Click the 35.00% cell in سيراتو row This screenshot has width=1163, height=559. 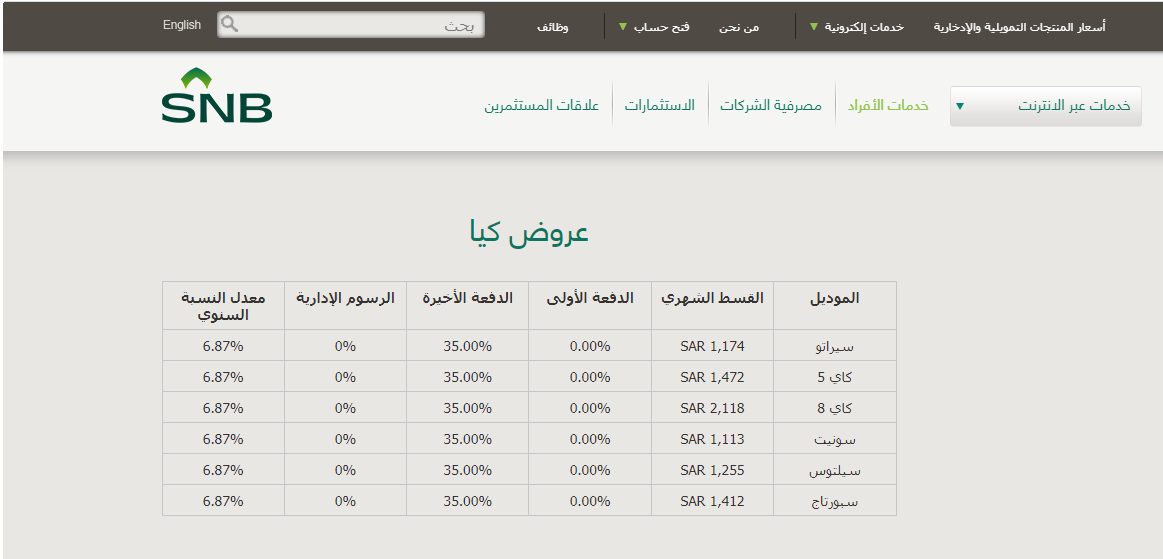[467, 346]
